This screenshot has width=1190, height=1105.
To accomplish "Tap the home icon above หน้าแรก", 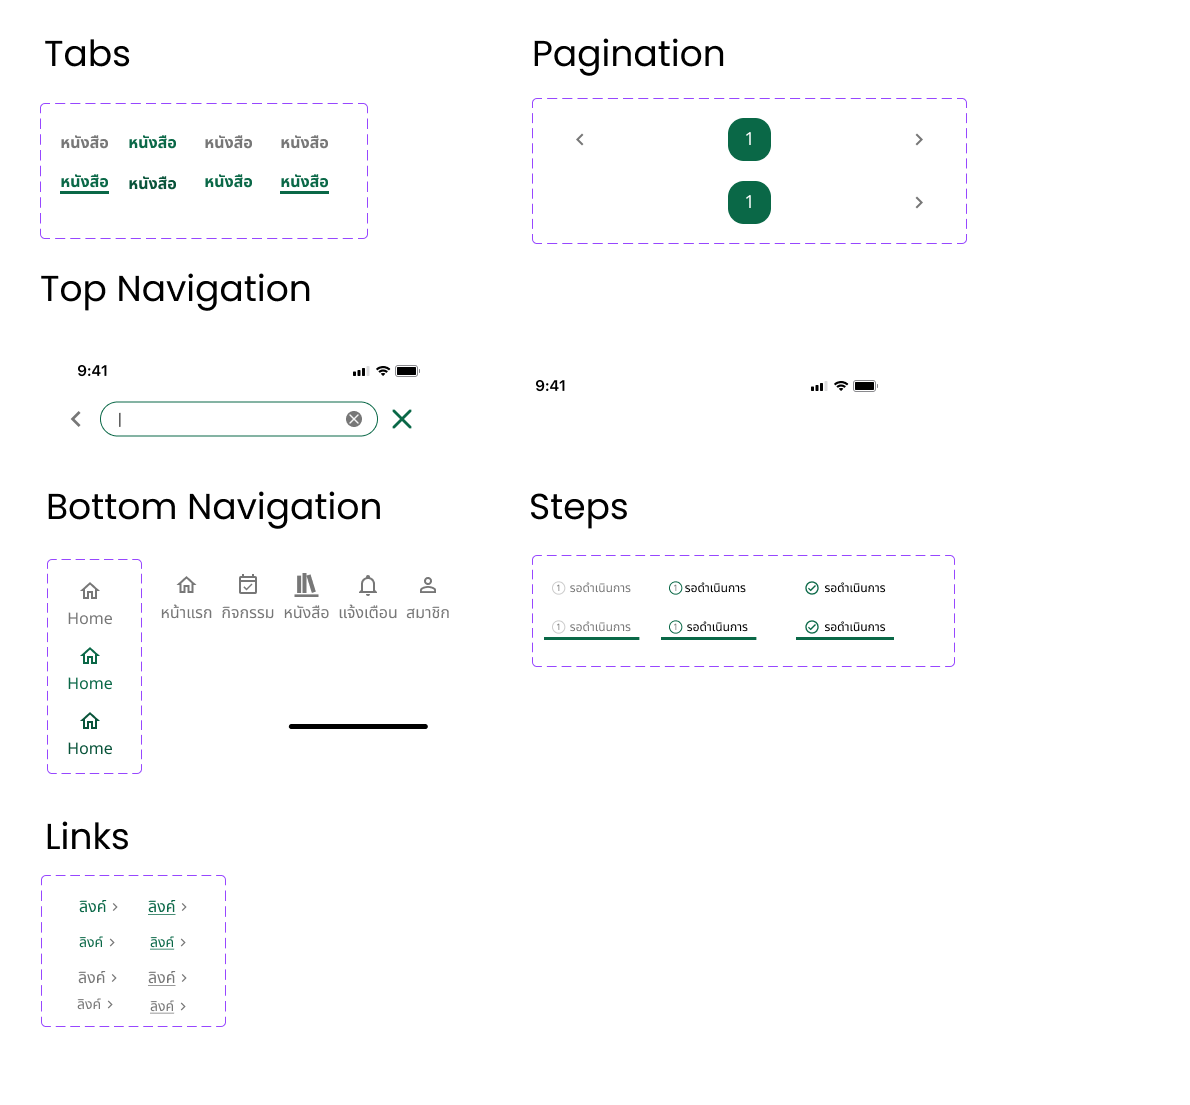I will tap(186, 585).
